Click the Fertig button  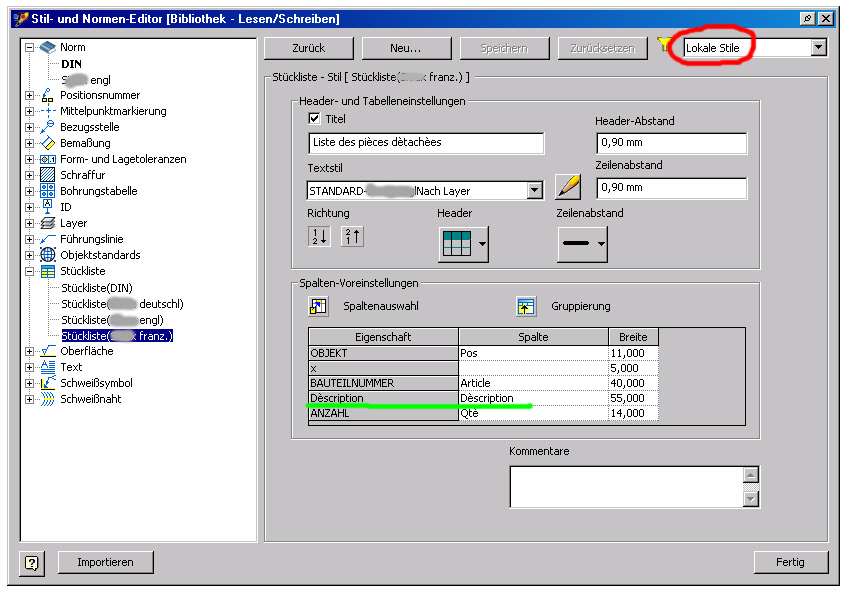pyautogui.click(x=790, y=562)
